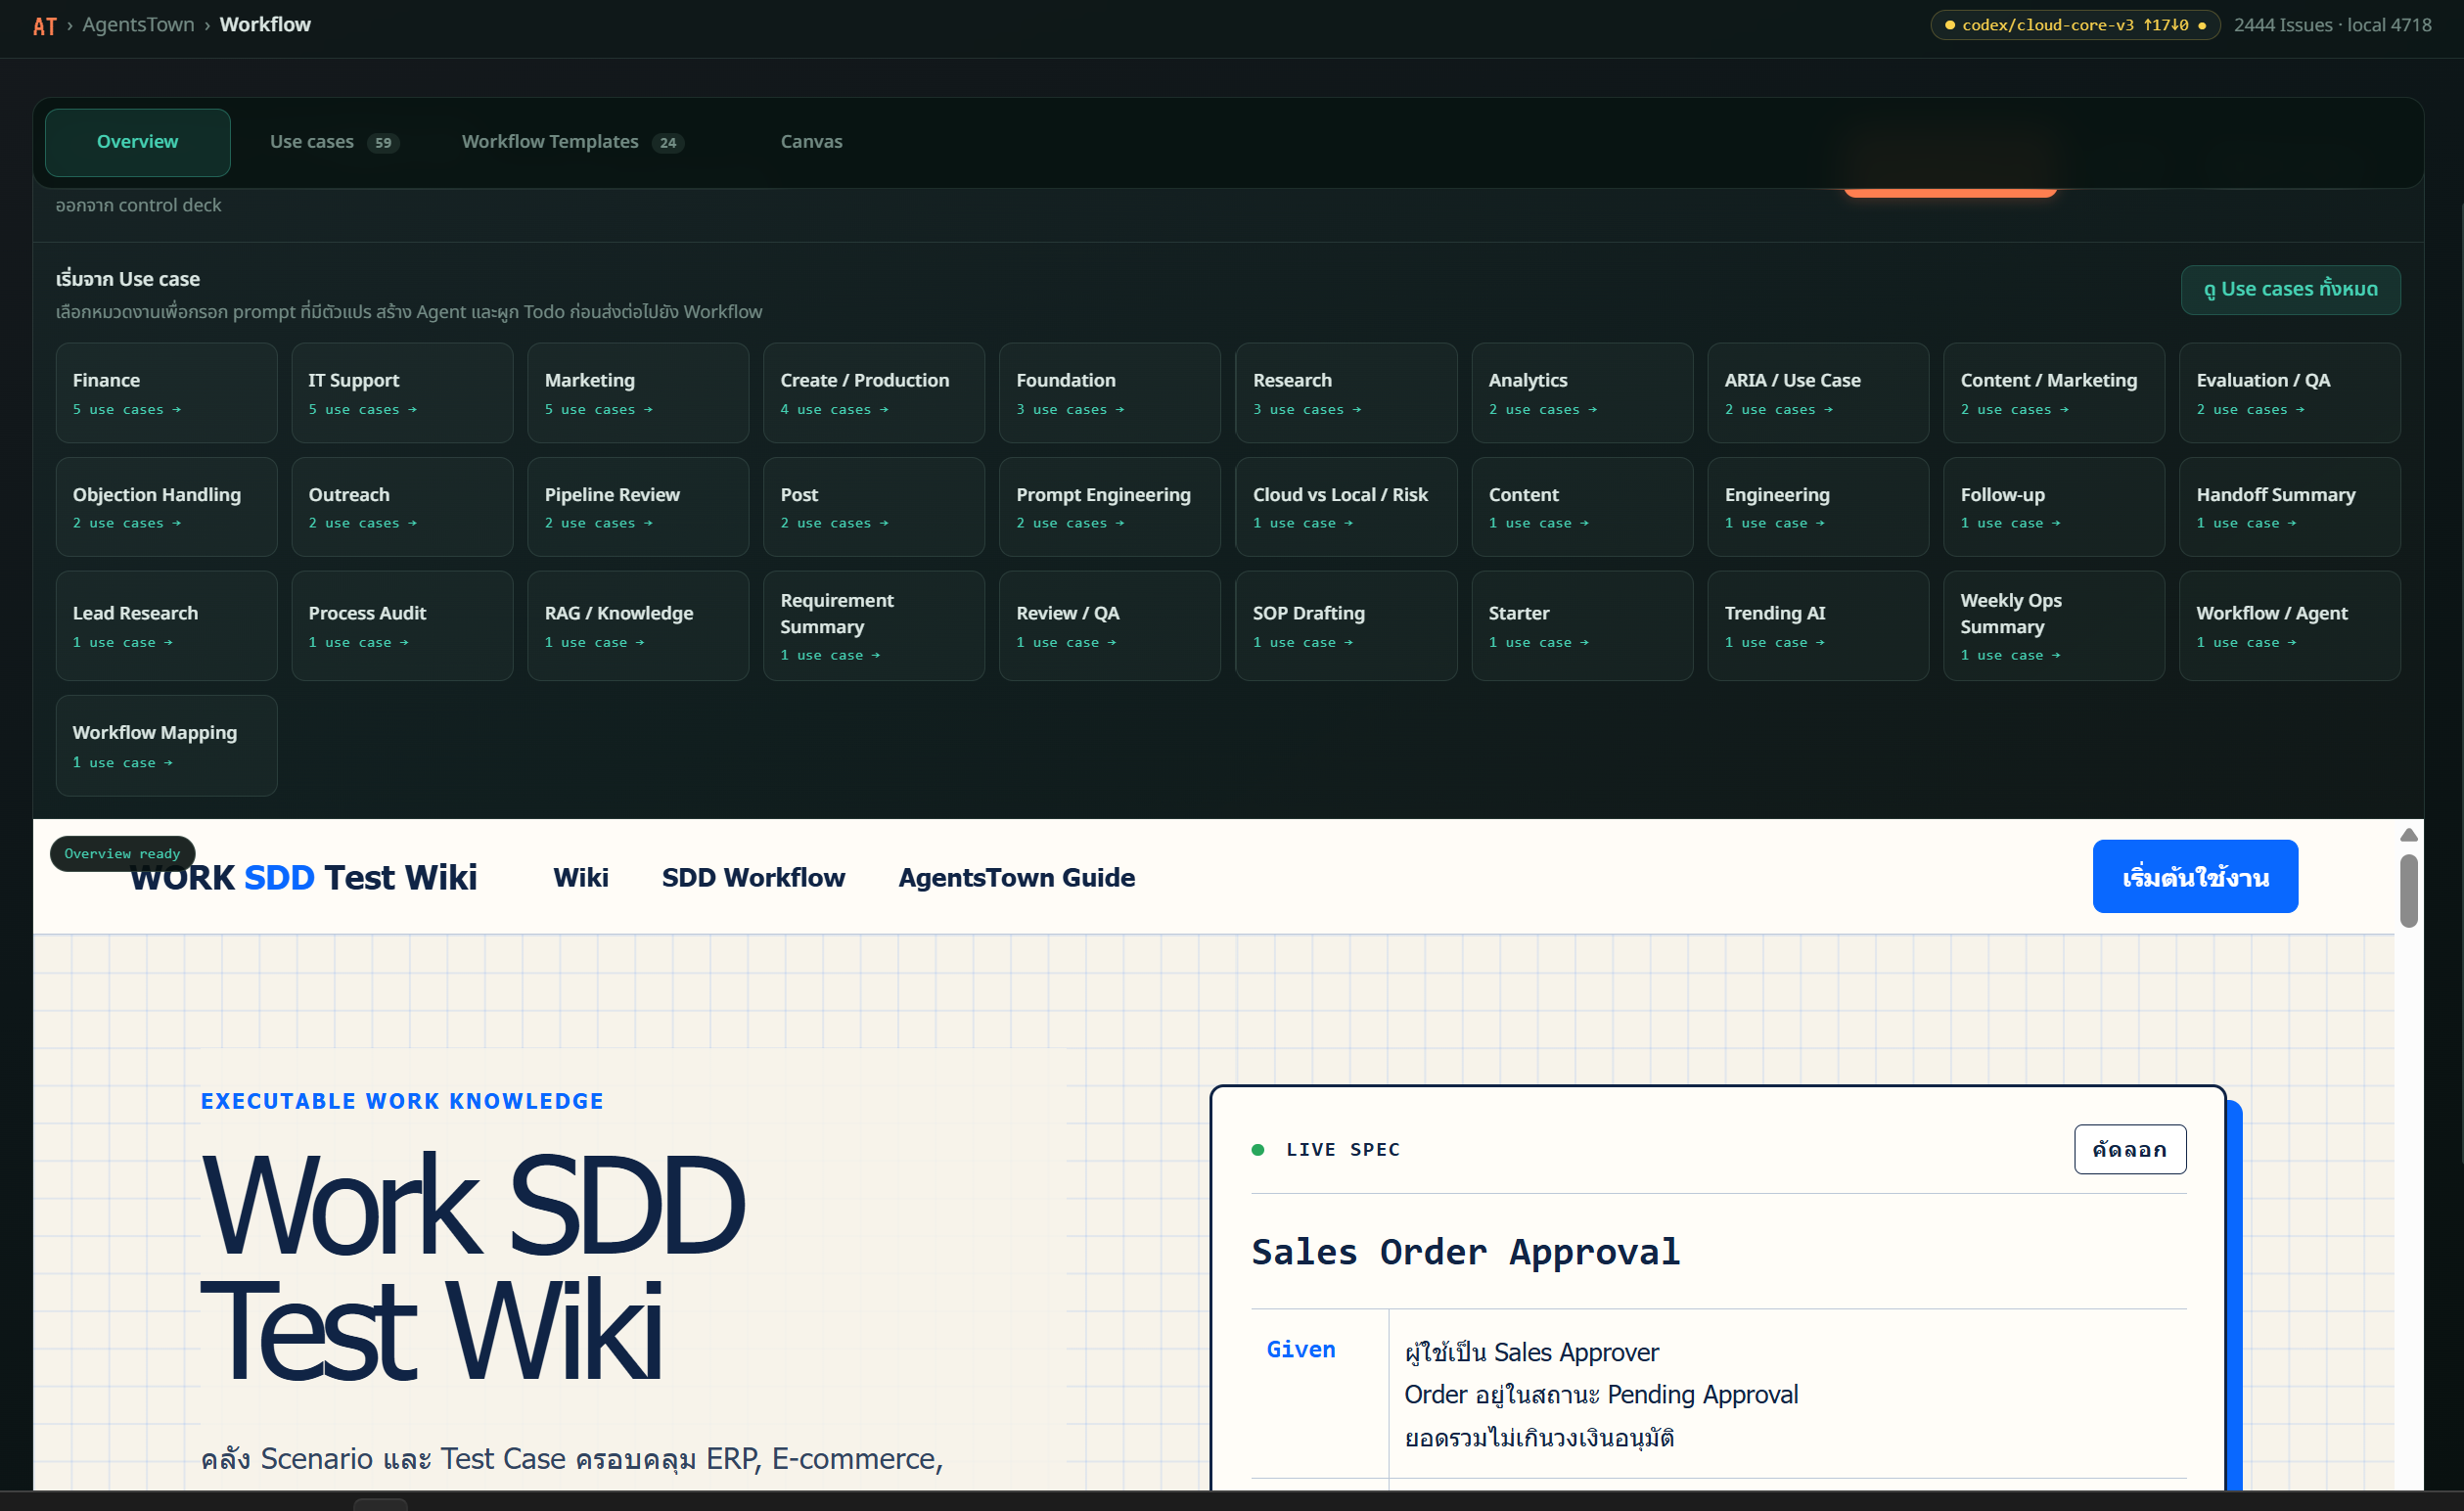
Task: Open the IT Support category card
Action: [402, 393]
